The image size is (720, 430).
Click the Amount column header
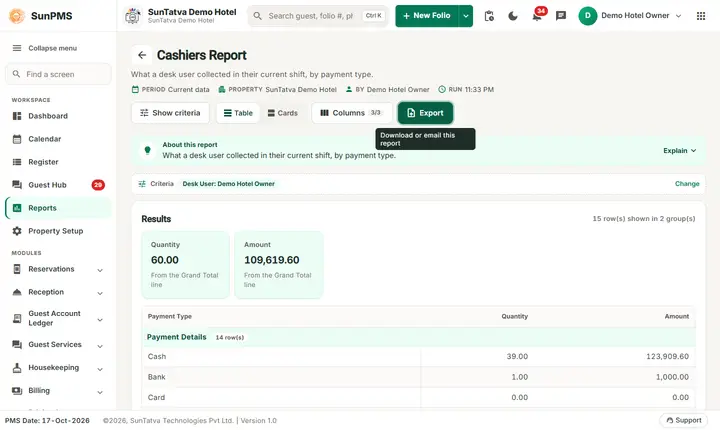coord(676,316)
